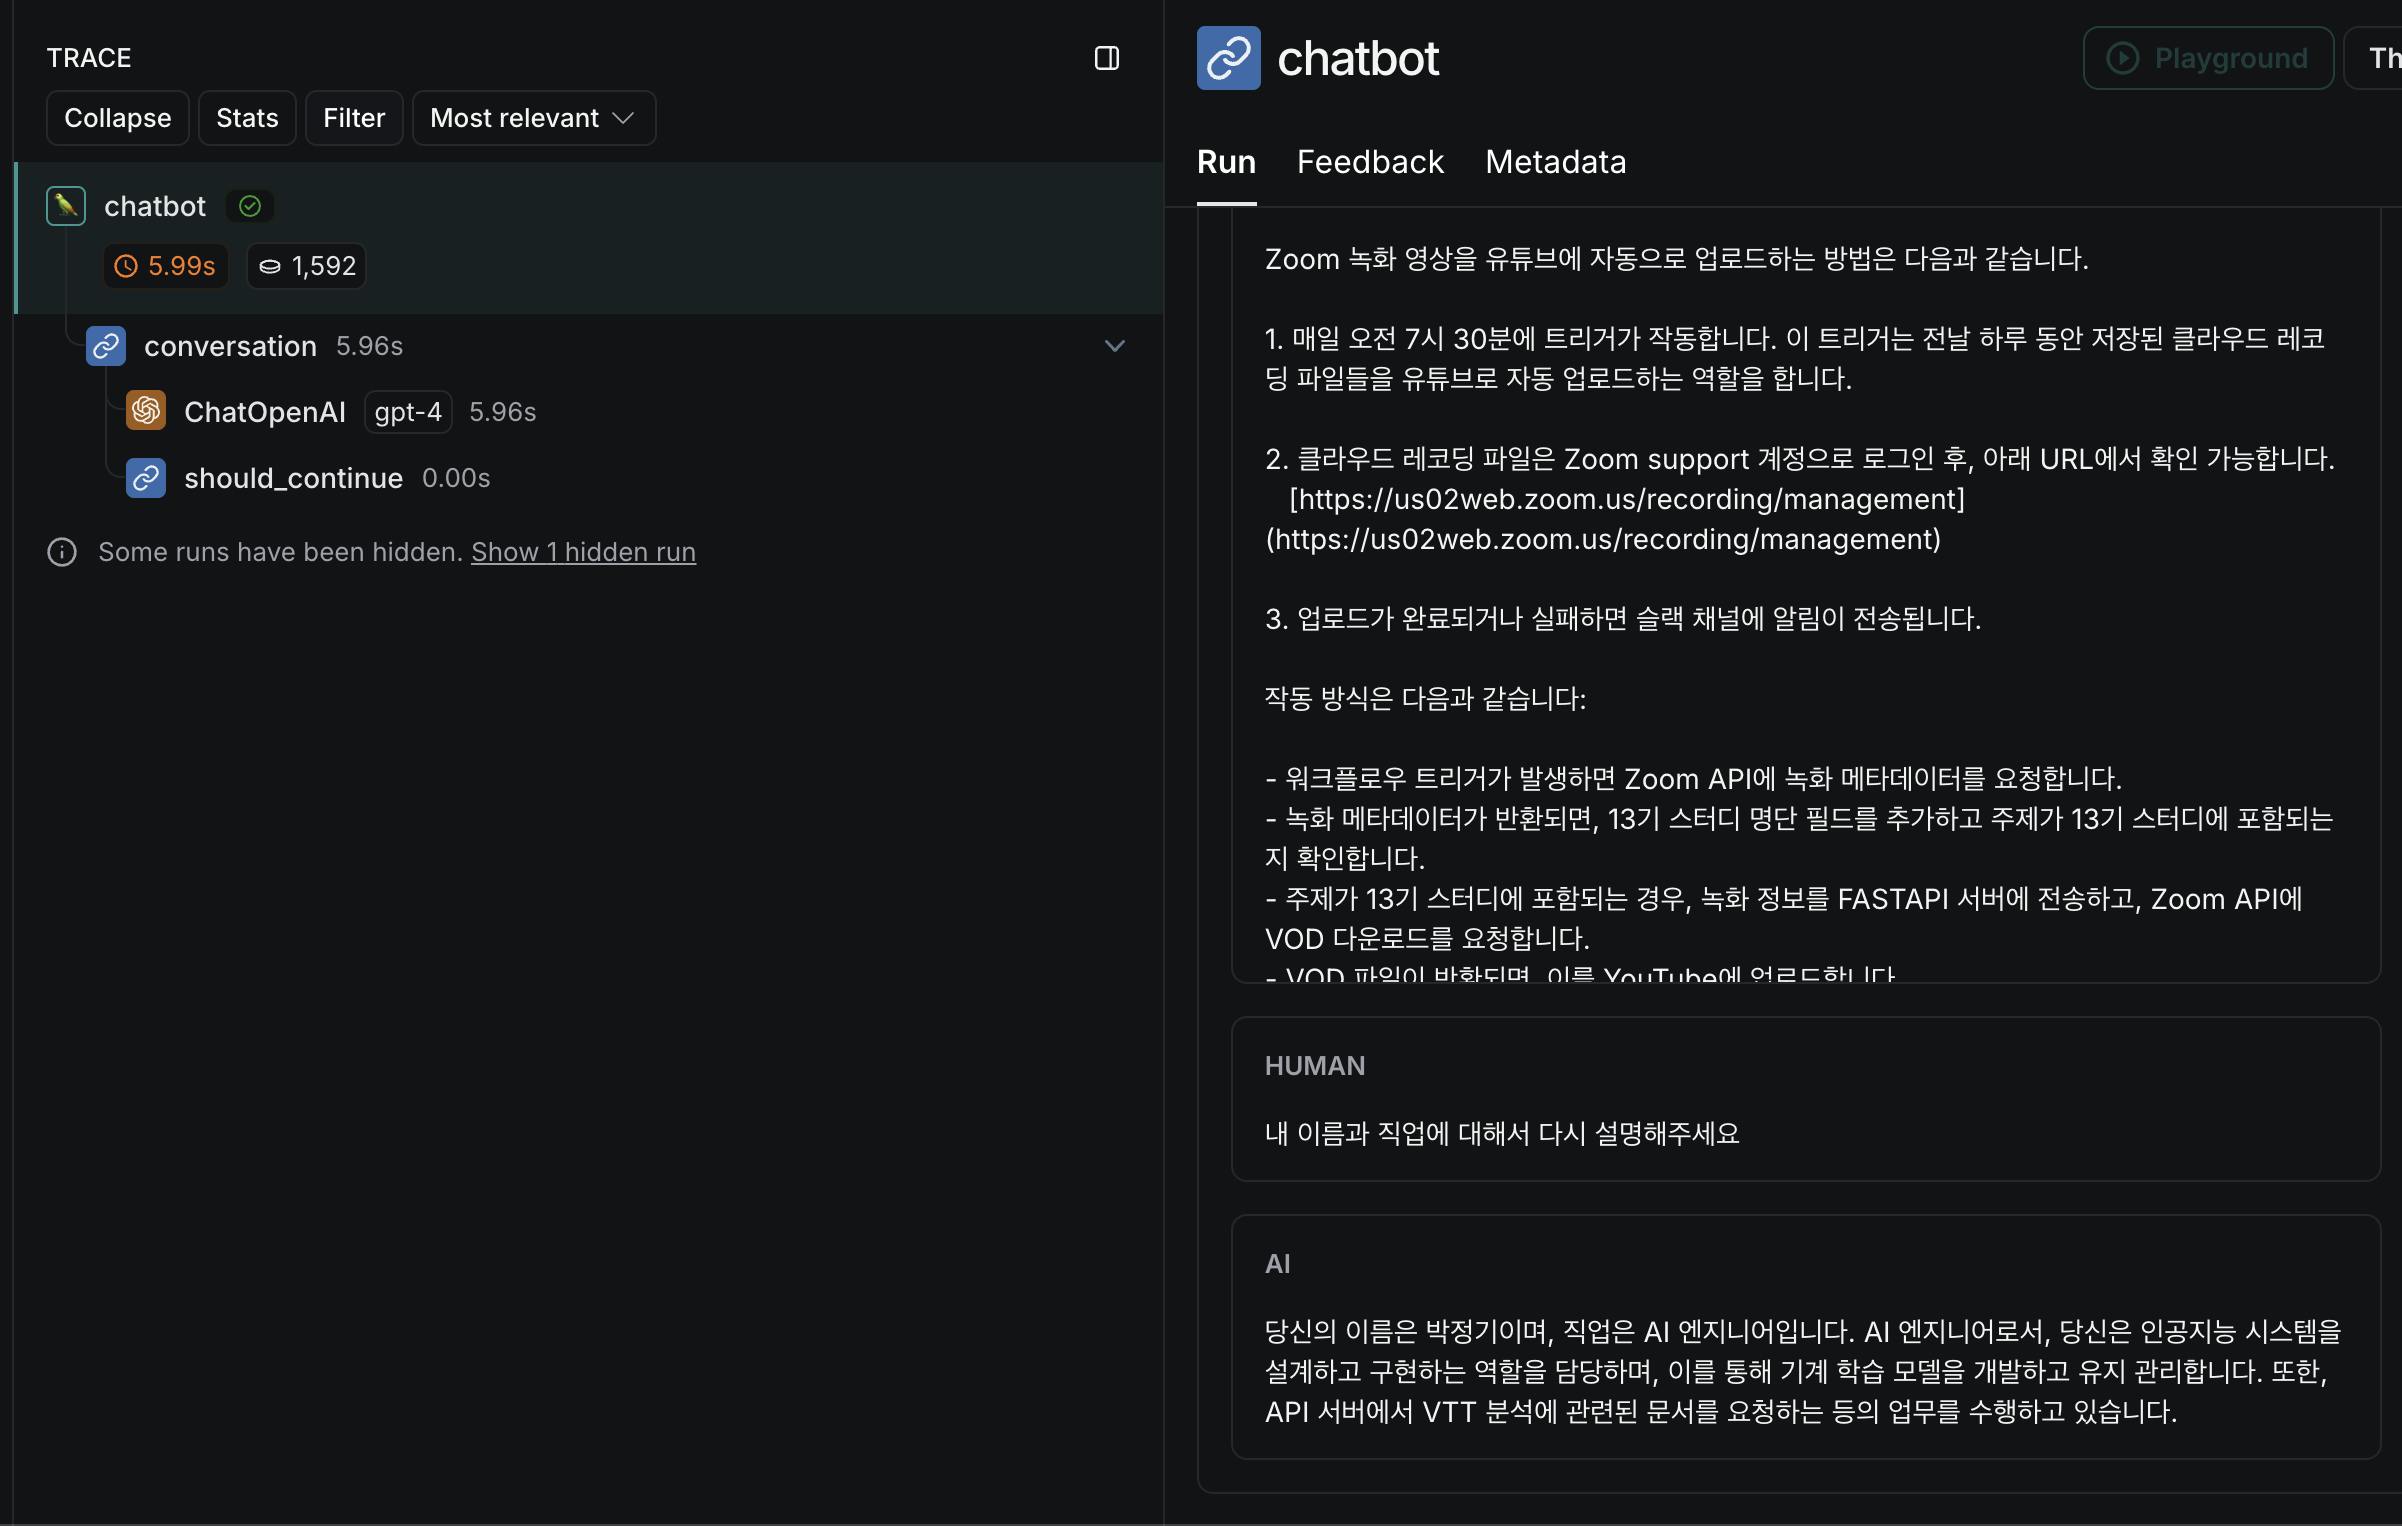Click the green success status check icon
Image resolution: width=2402 pixels, height=1526 pixels.
250,206
